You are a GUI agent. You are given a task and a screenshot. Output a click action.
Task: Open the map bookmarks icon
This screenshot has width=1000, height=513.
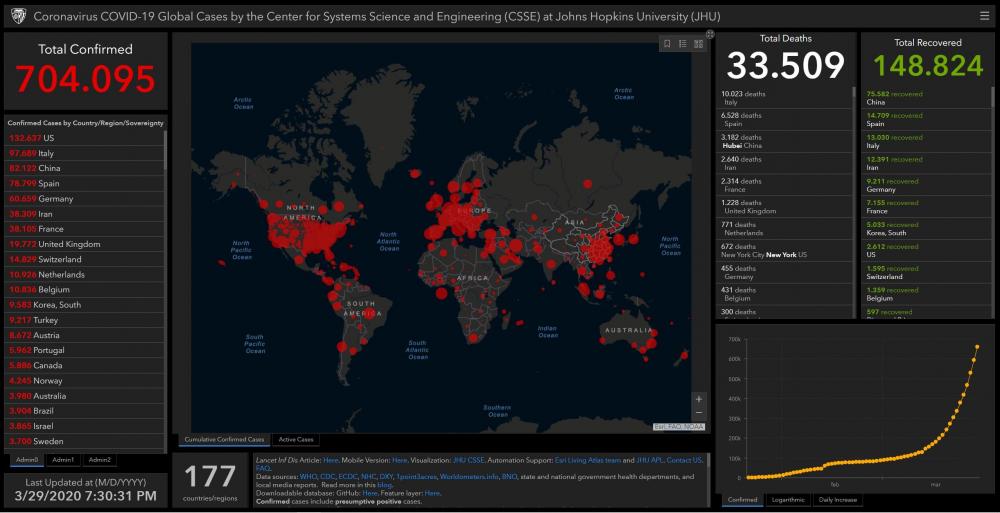click(x=667, y=43)
